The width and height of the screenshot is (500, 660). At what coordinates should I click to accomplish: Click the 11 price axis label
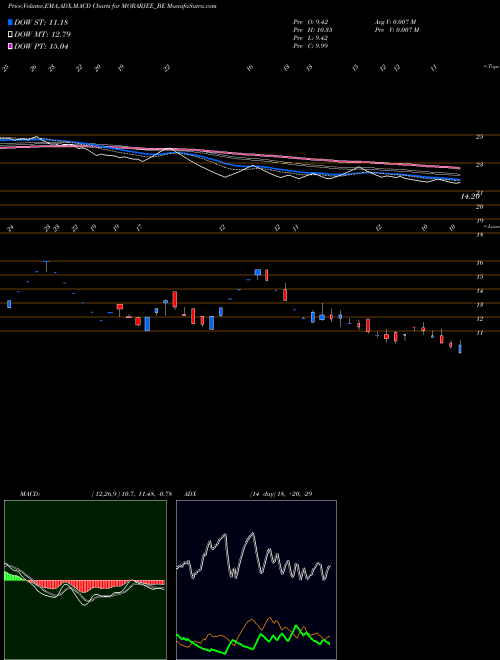[479, 333]
